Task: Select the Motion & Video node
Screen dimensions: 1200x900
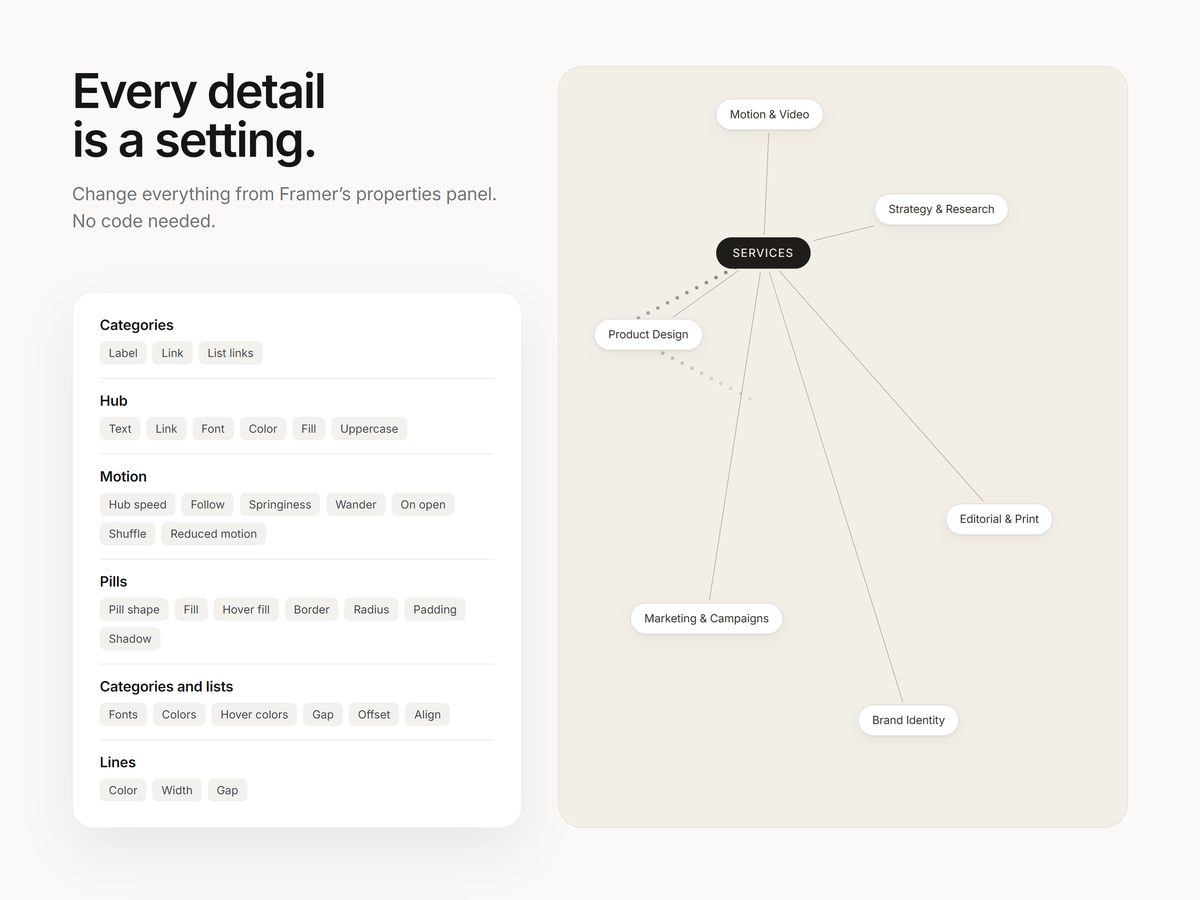Action: pos(769,114)
